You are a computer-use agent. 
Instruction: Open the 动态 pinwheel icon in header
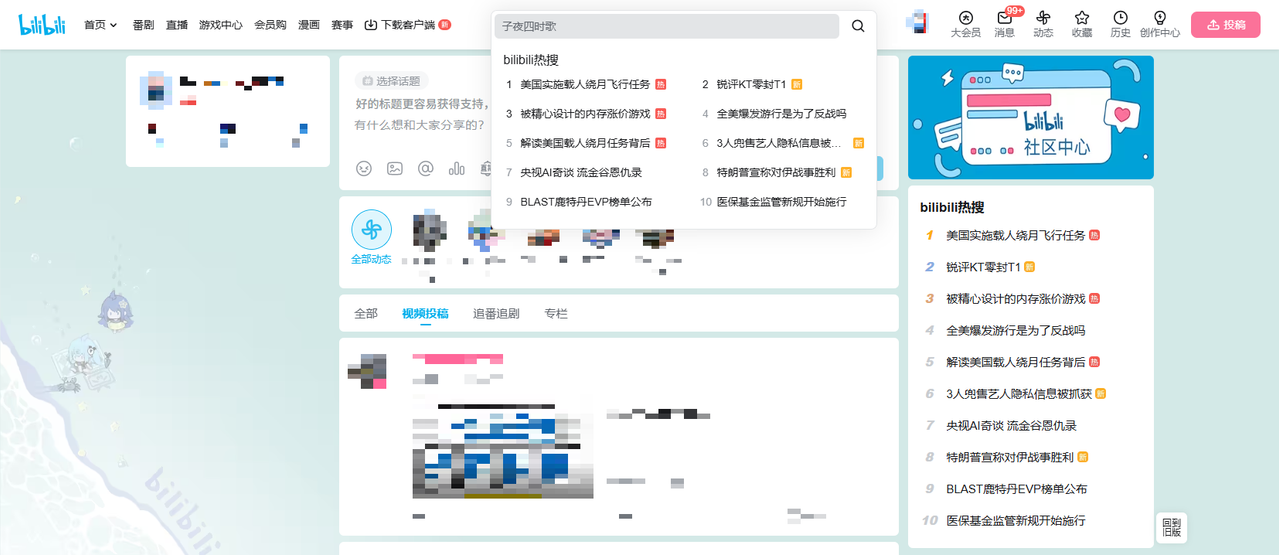1043,24
